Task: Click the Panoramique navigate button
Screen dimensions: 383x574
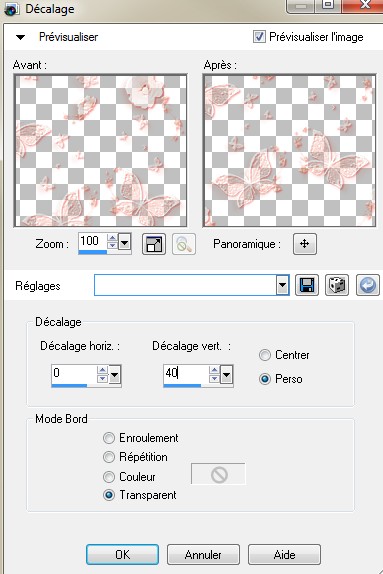Action: pos(305,244)
